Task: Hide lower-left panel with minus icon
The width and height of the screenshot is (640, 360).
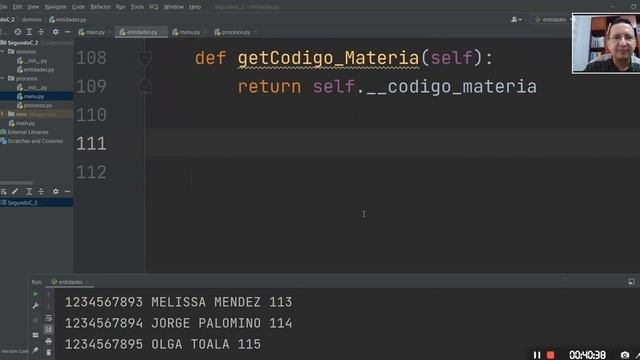Action: (67, 191)
